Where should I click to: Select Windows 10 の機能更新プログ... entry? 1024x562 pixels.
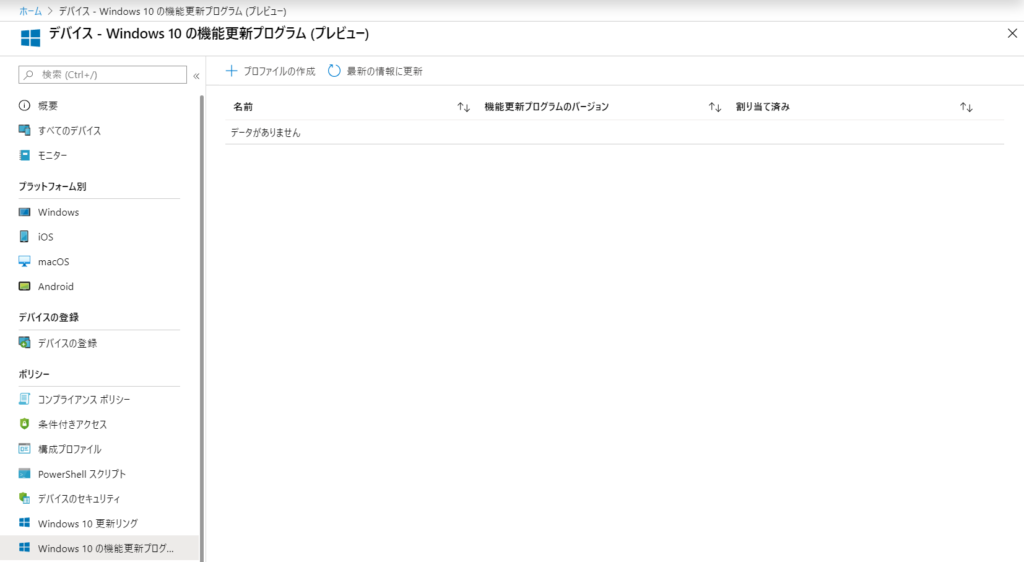coord(99,548)
